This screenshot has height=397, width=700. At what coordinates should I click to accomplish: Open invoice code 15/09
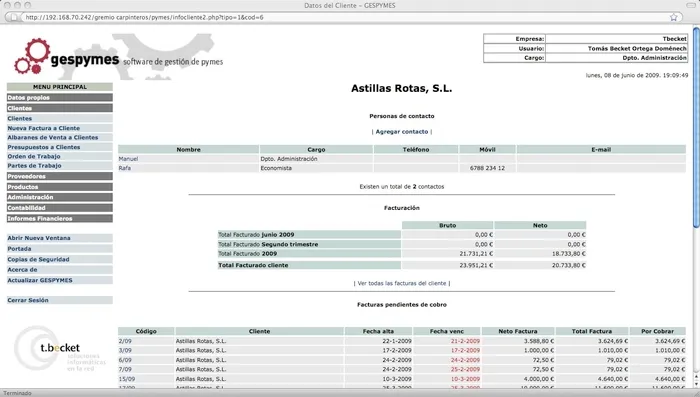tap(127, 379)
